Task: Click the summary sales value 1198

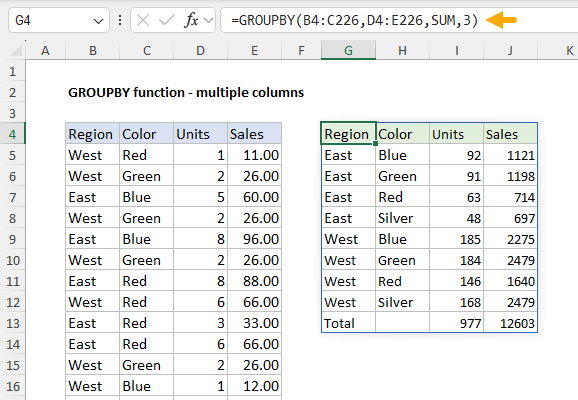Action: click(510, 176)
